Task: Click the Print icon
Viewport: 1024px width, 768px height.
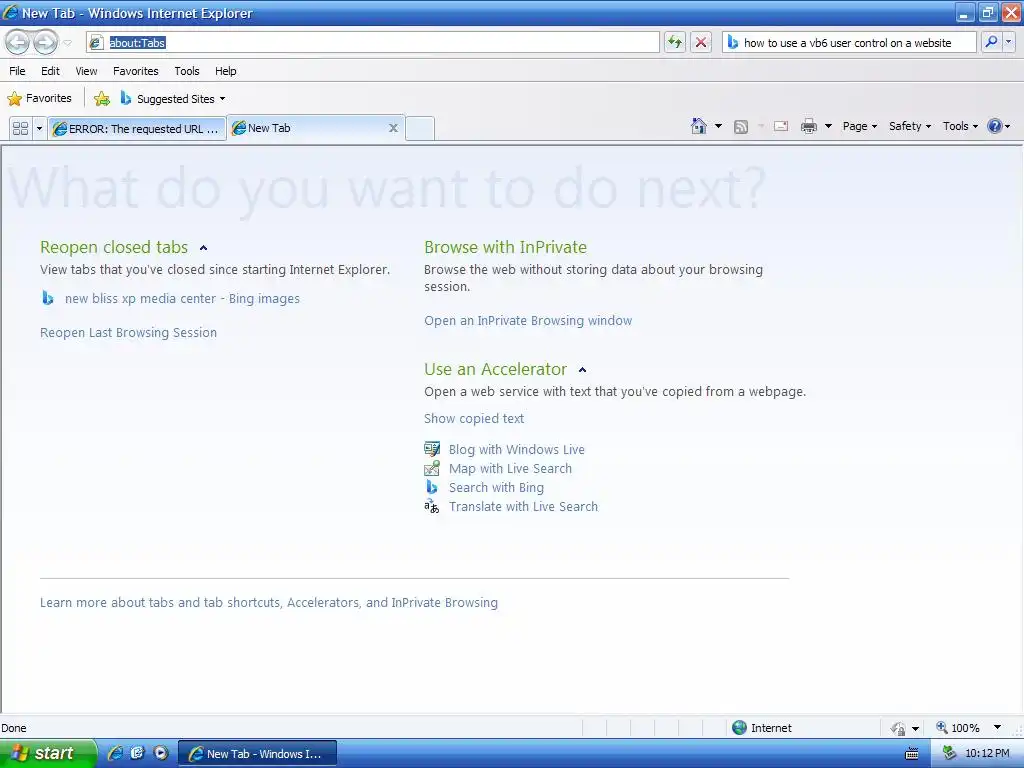Action: click(x=808, y=126)
